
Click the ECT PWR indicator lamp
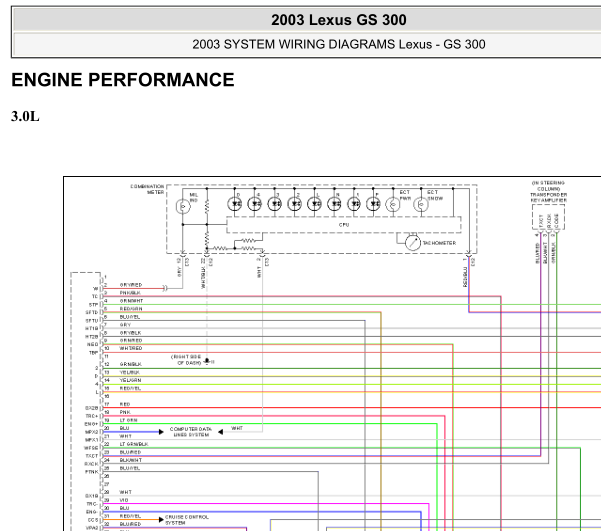pyautogui.click(x=392, y=205)
